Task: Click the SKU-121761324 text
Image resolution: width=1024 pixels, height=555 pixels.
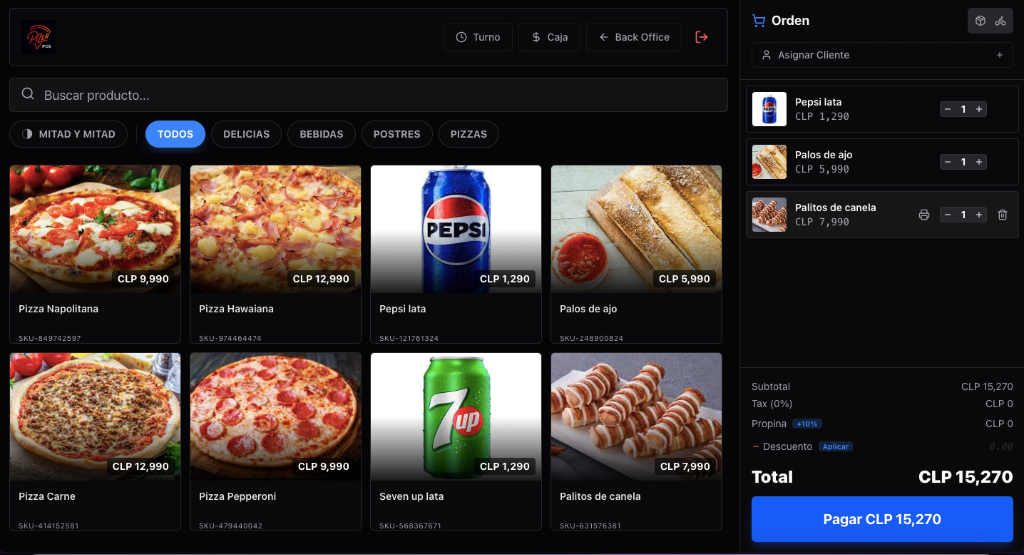Action: 409,338
